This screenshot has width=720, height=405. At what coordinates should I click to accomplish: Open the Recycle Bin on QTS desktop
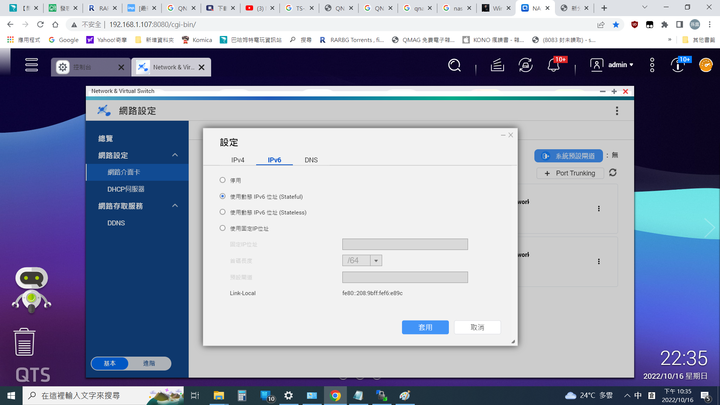point(24,342)
